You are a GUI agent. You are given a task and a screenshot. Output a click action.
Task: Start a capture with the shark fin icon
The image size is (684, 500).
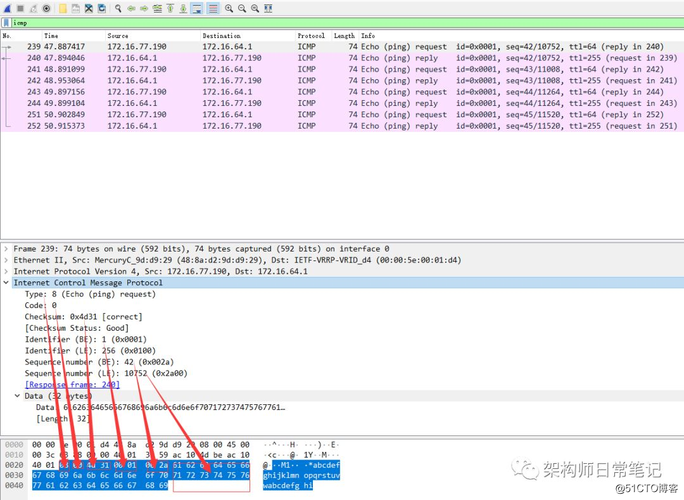(x=7, y=8)
